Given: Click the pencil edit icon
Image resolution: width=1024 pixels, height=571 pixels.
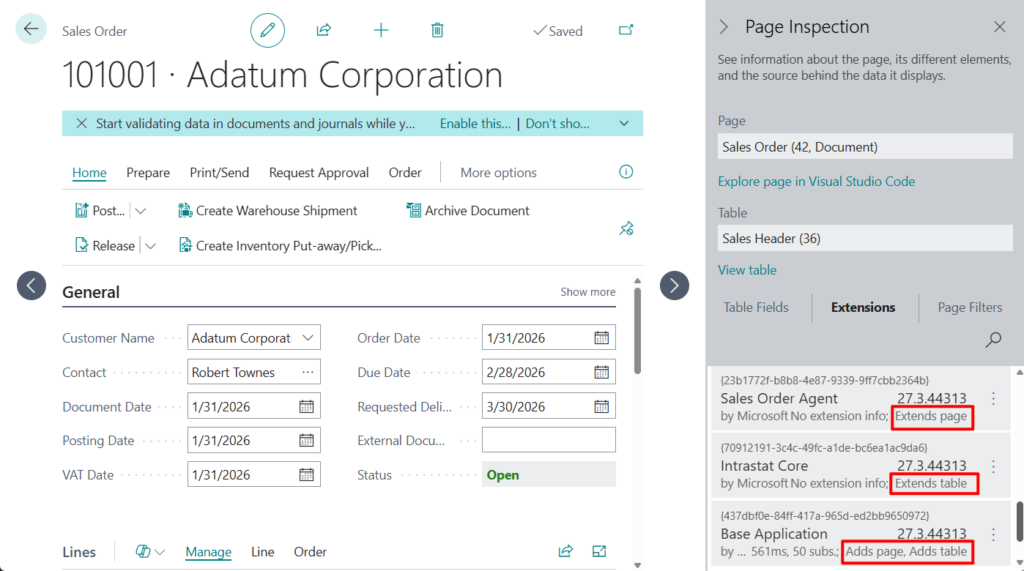Looking at the screenshot, I should coord(267,30).
